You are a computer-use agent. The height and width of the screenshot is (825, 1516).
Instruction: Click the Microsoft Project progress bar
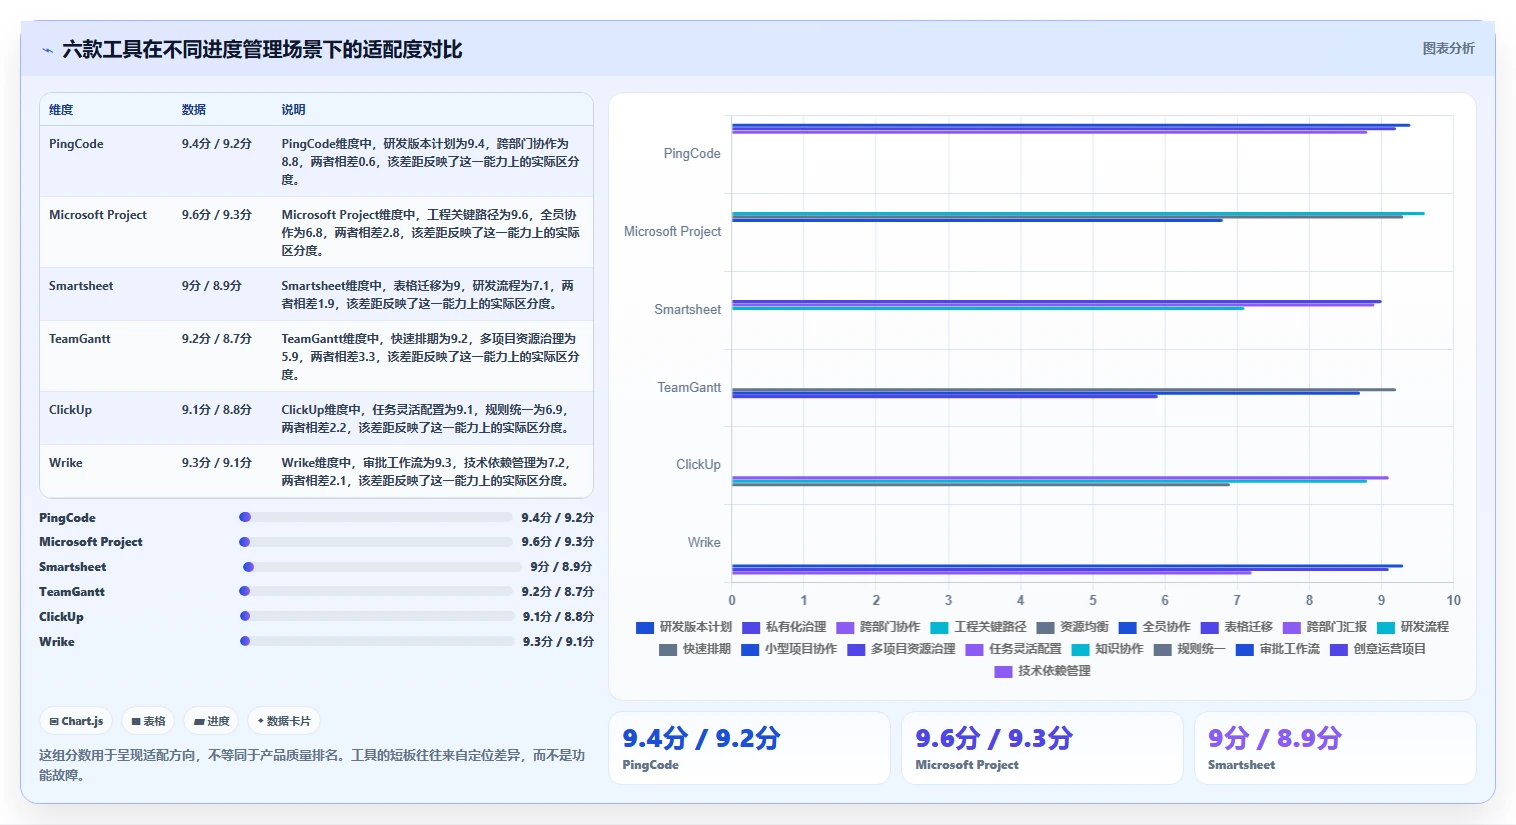tap(376, 542)
